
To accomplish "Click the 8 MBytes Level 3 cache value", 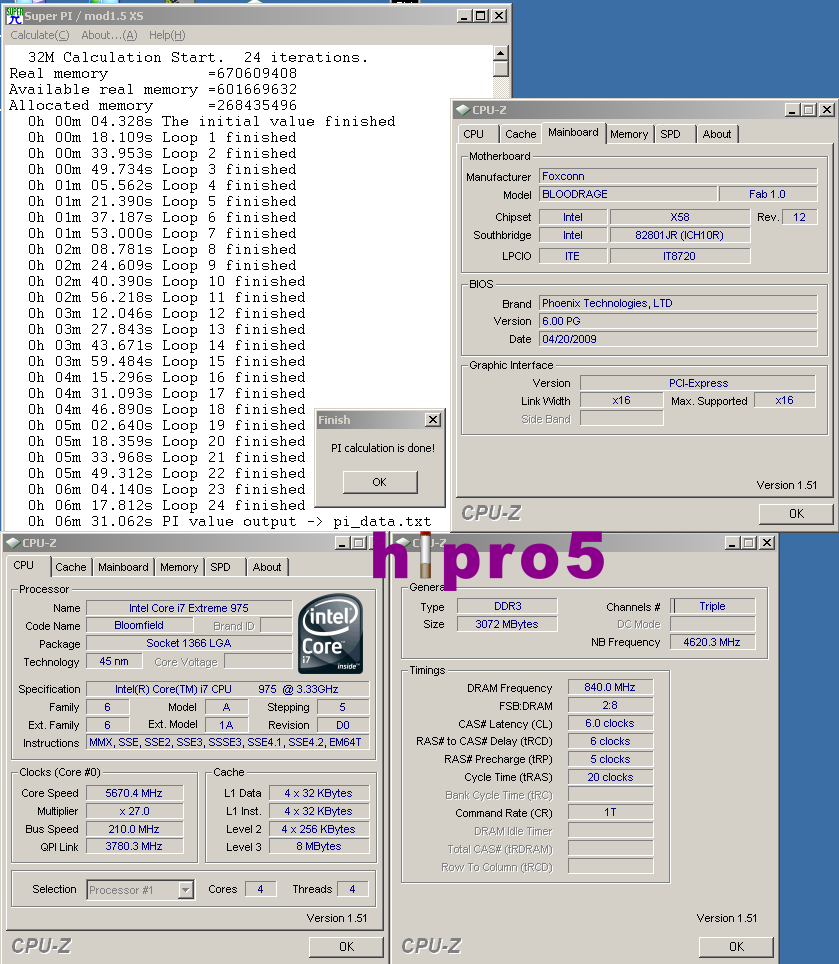I will (x=319, y=846).
